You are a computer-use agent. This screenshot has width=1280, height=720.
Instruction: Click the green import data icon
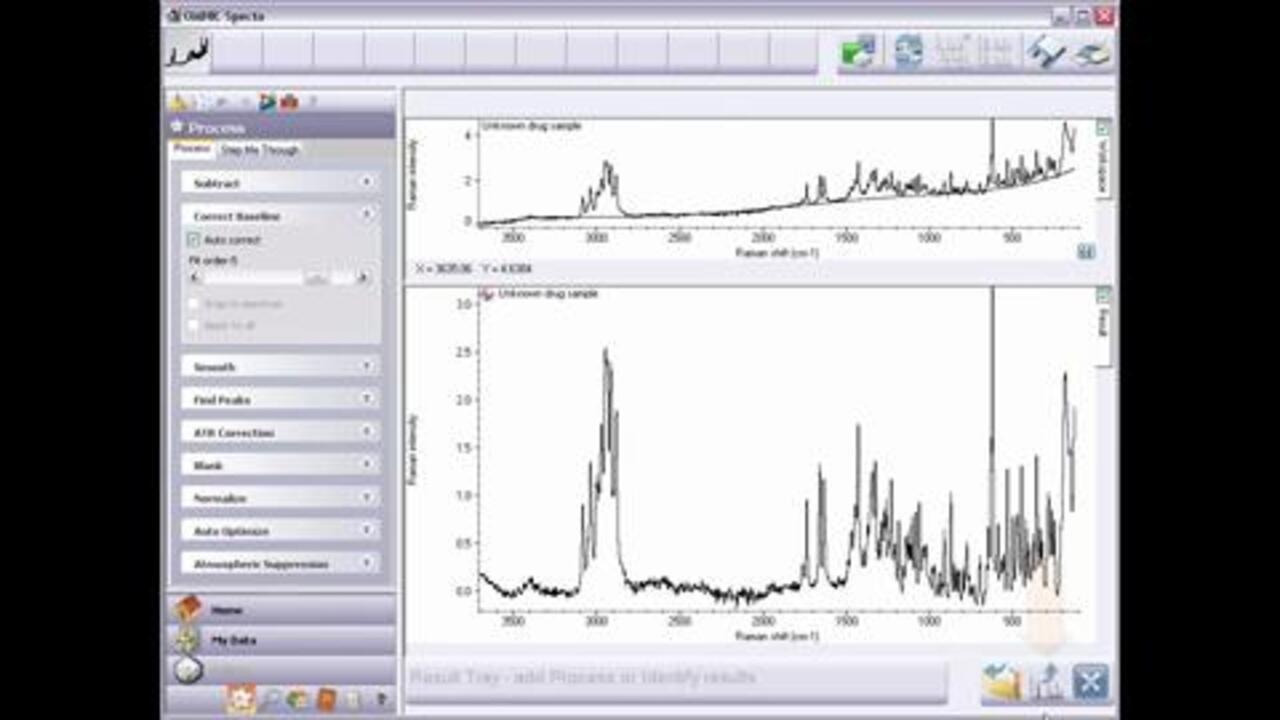click(x=857, y=52)
